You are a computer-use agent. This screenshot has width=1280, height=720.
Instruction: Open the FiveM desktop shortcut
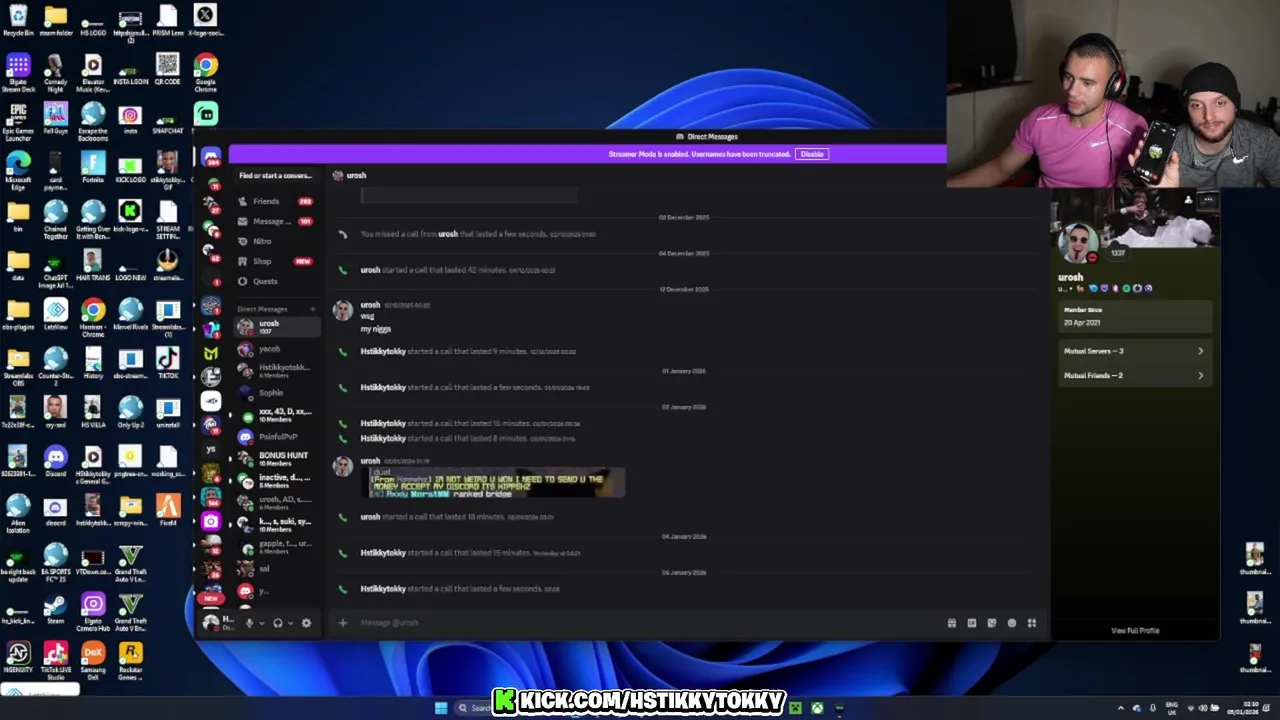coord(168,511)
